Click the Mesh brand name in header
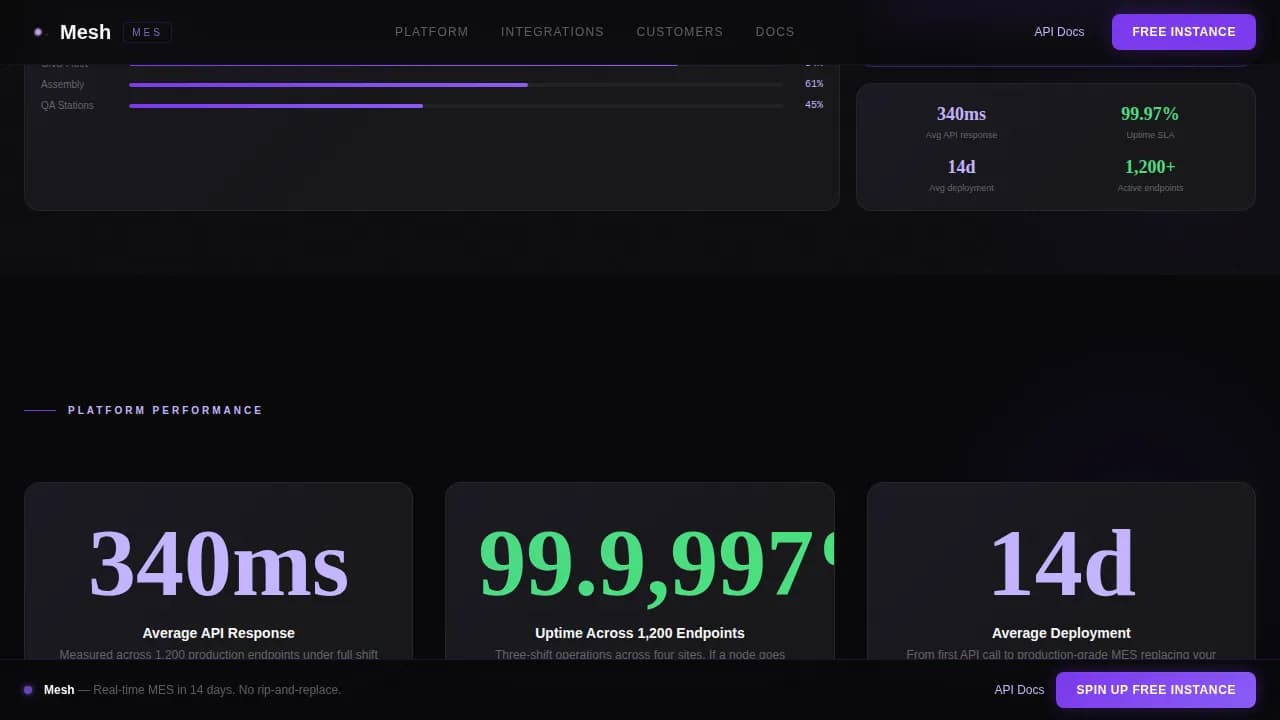Viewport: 1280px width, 720px height. 85,32
